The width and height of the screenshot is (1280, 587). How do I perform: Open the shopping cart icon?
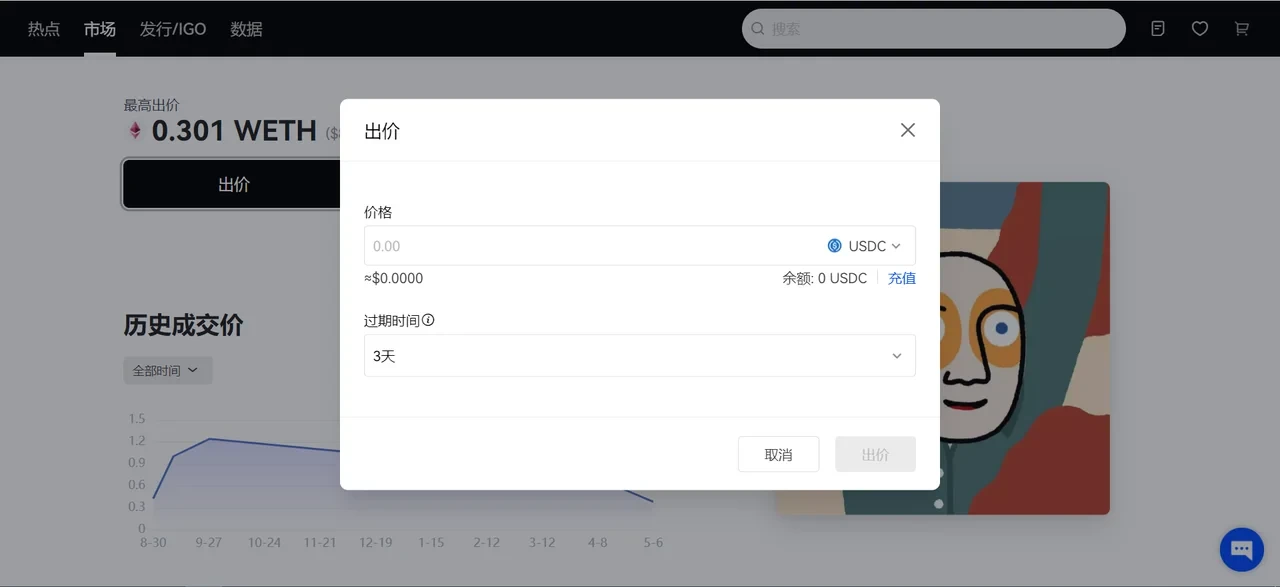click(1242, 29)
